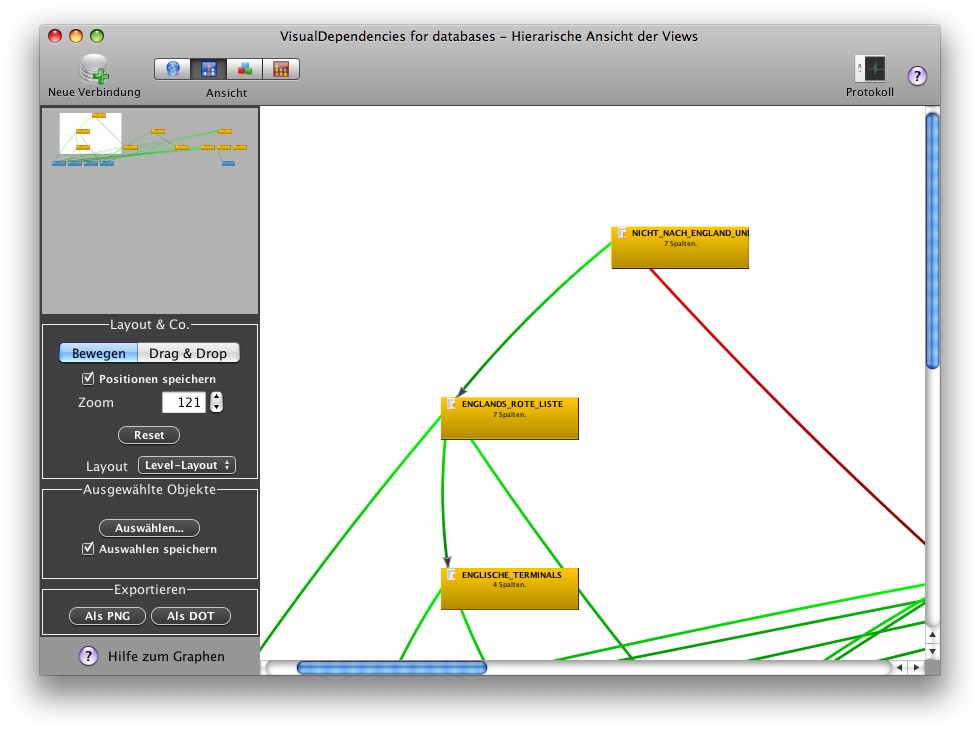Click the graph overview minimap viewport

91,133
